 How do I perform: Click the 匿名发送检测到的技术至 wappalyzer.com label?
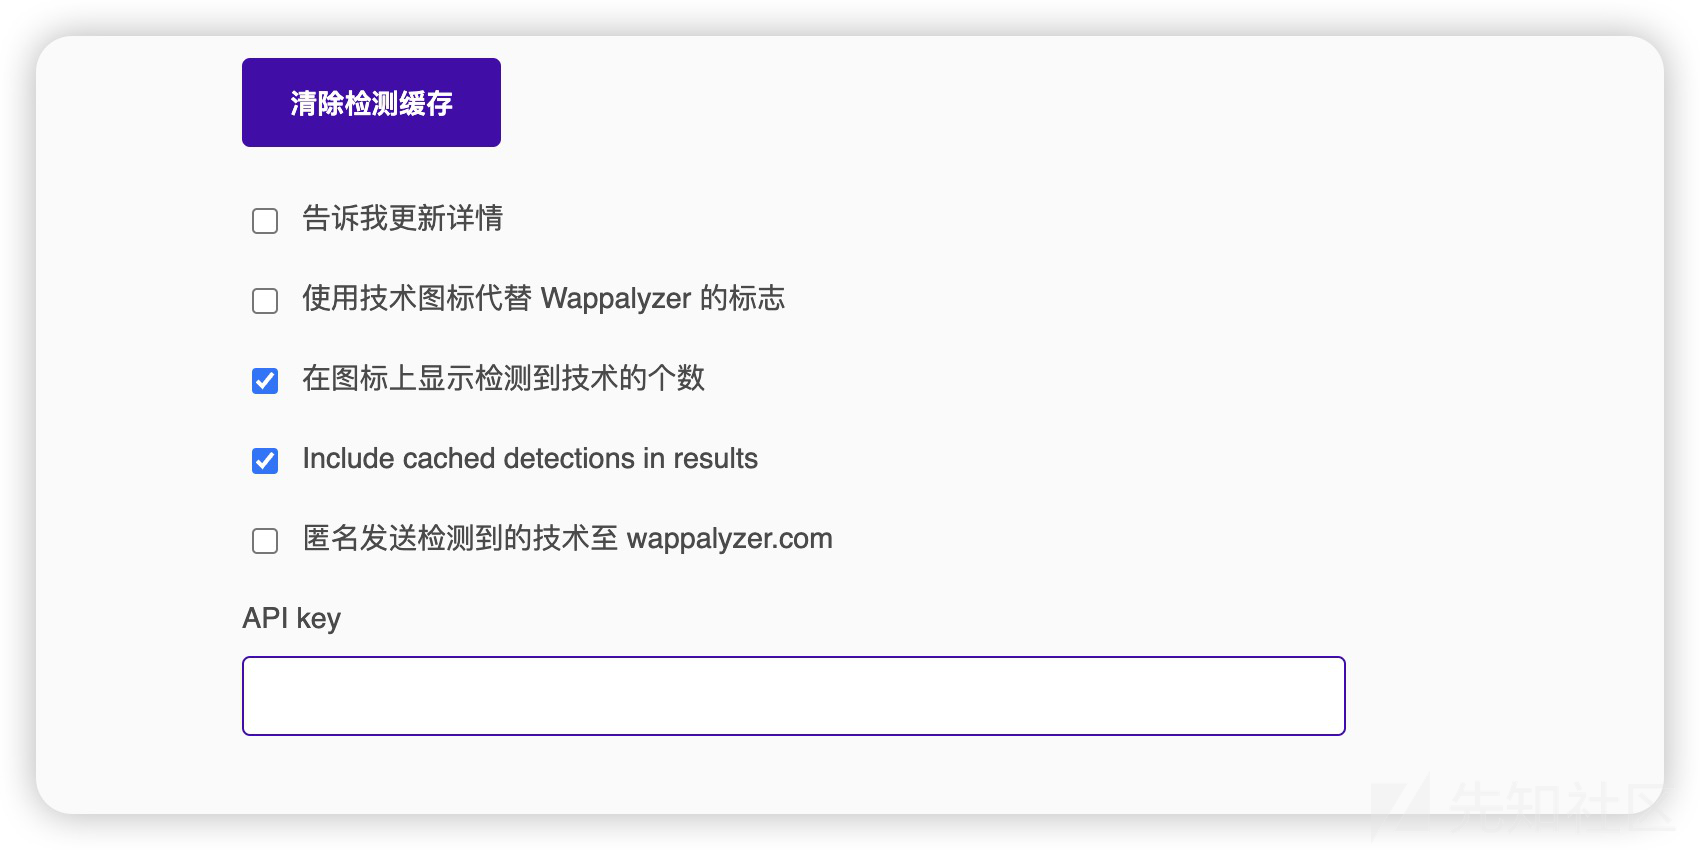567,538
